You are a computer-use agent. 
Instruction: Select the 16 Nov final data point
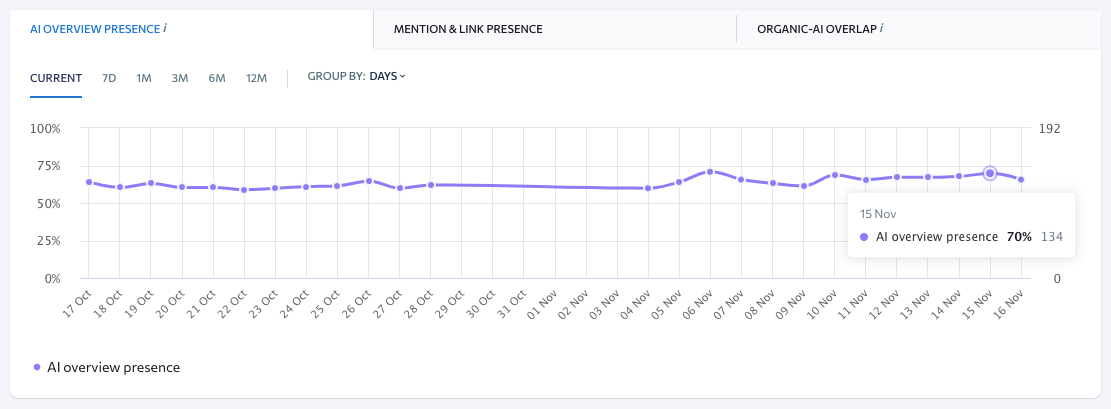(x=1021, y=179)
